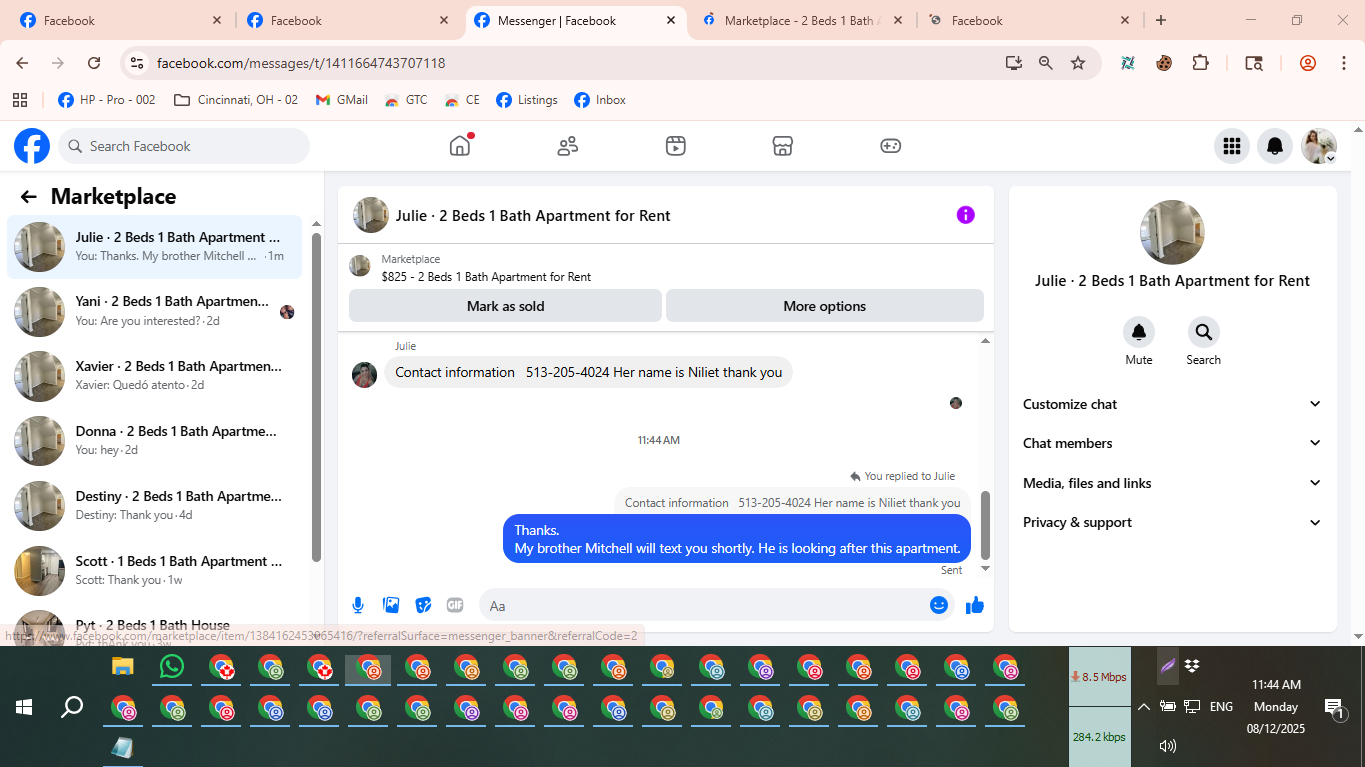Choose a sticker to send
The width and height of the screenshot is (1365, 767).
(423, 605)
